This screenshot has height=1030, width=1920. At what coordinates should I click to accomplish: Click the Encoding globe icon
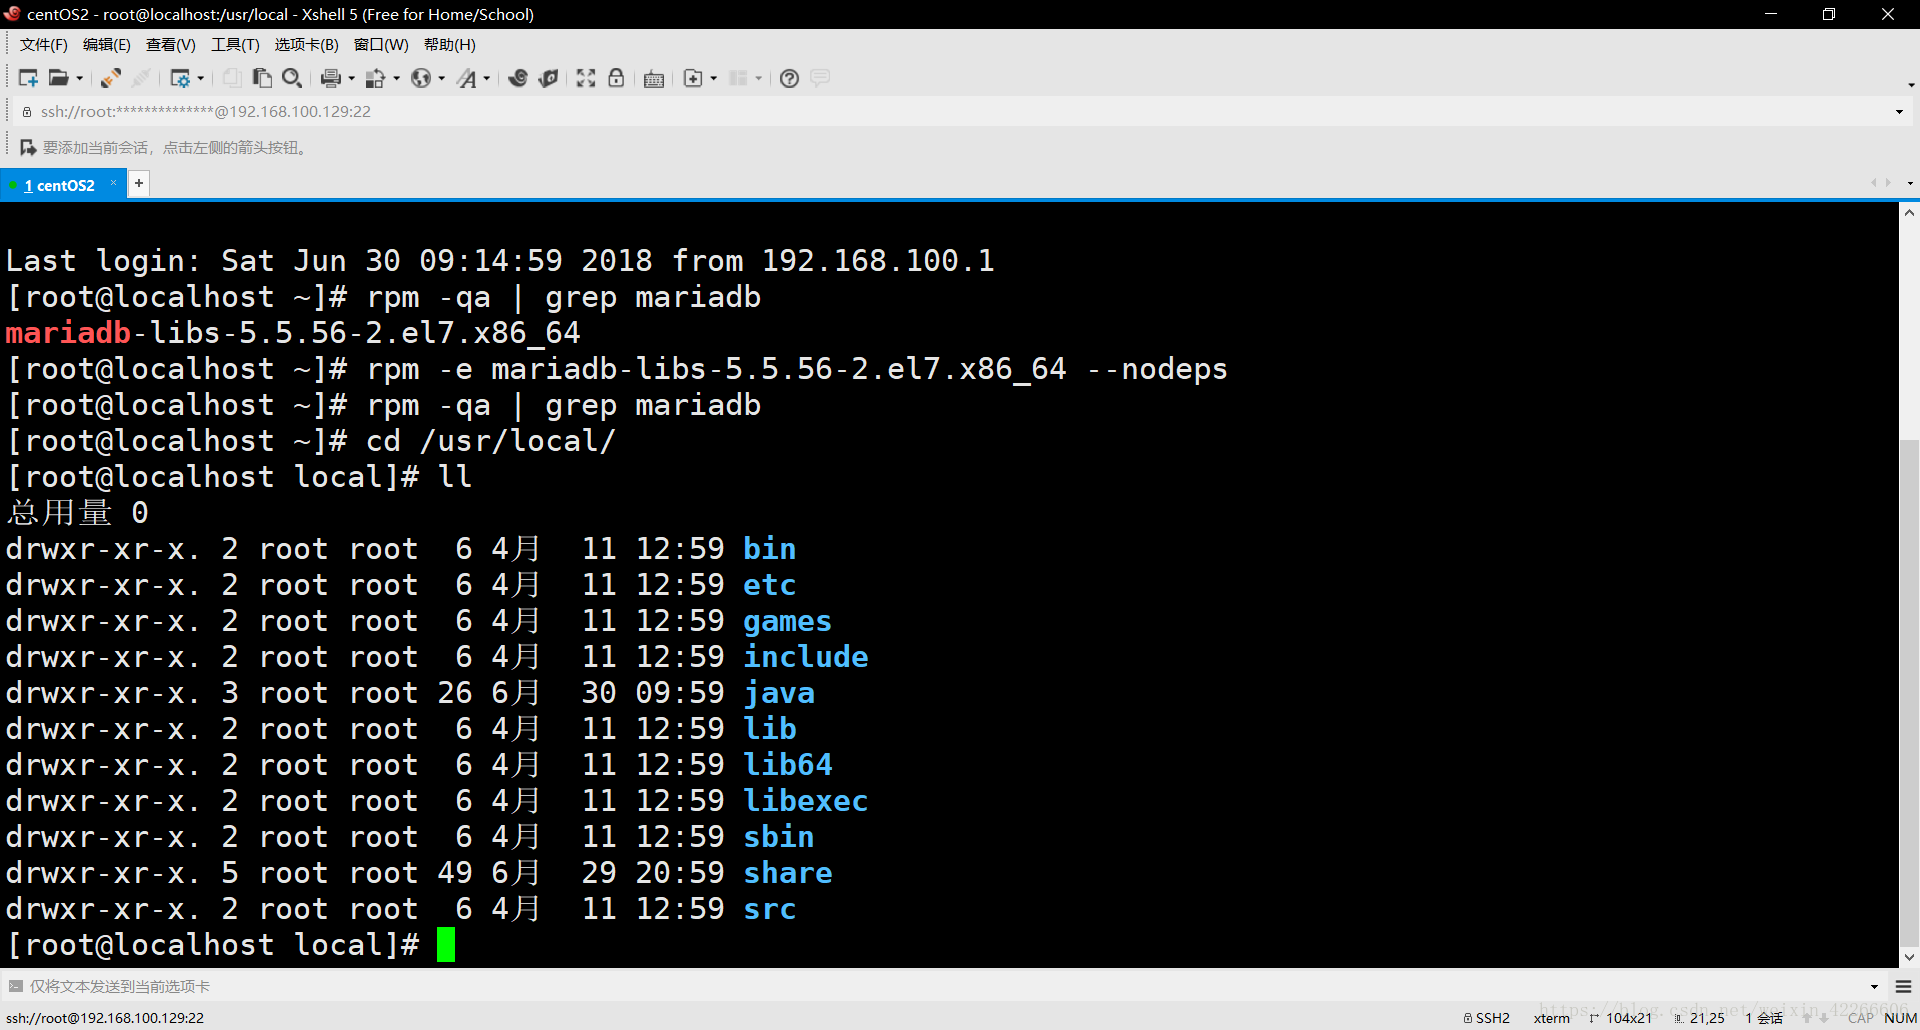click(421, 78)
